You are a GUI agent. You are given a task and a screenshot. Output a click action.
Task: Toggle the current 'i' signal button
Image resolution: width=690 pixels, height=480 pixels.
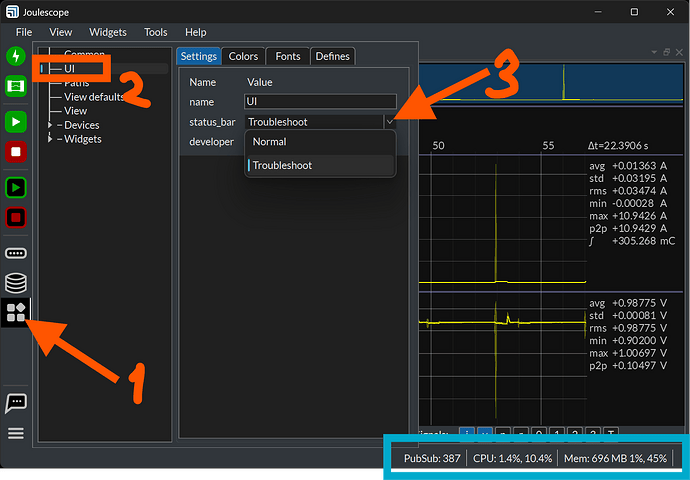[x=467, y=432]
